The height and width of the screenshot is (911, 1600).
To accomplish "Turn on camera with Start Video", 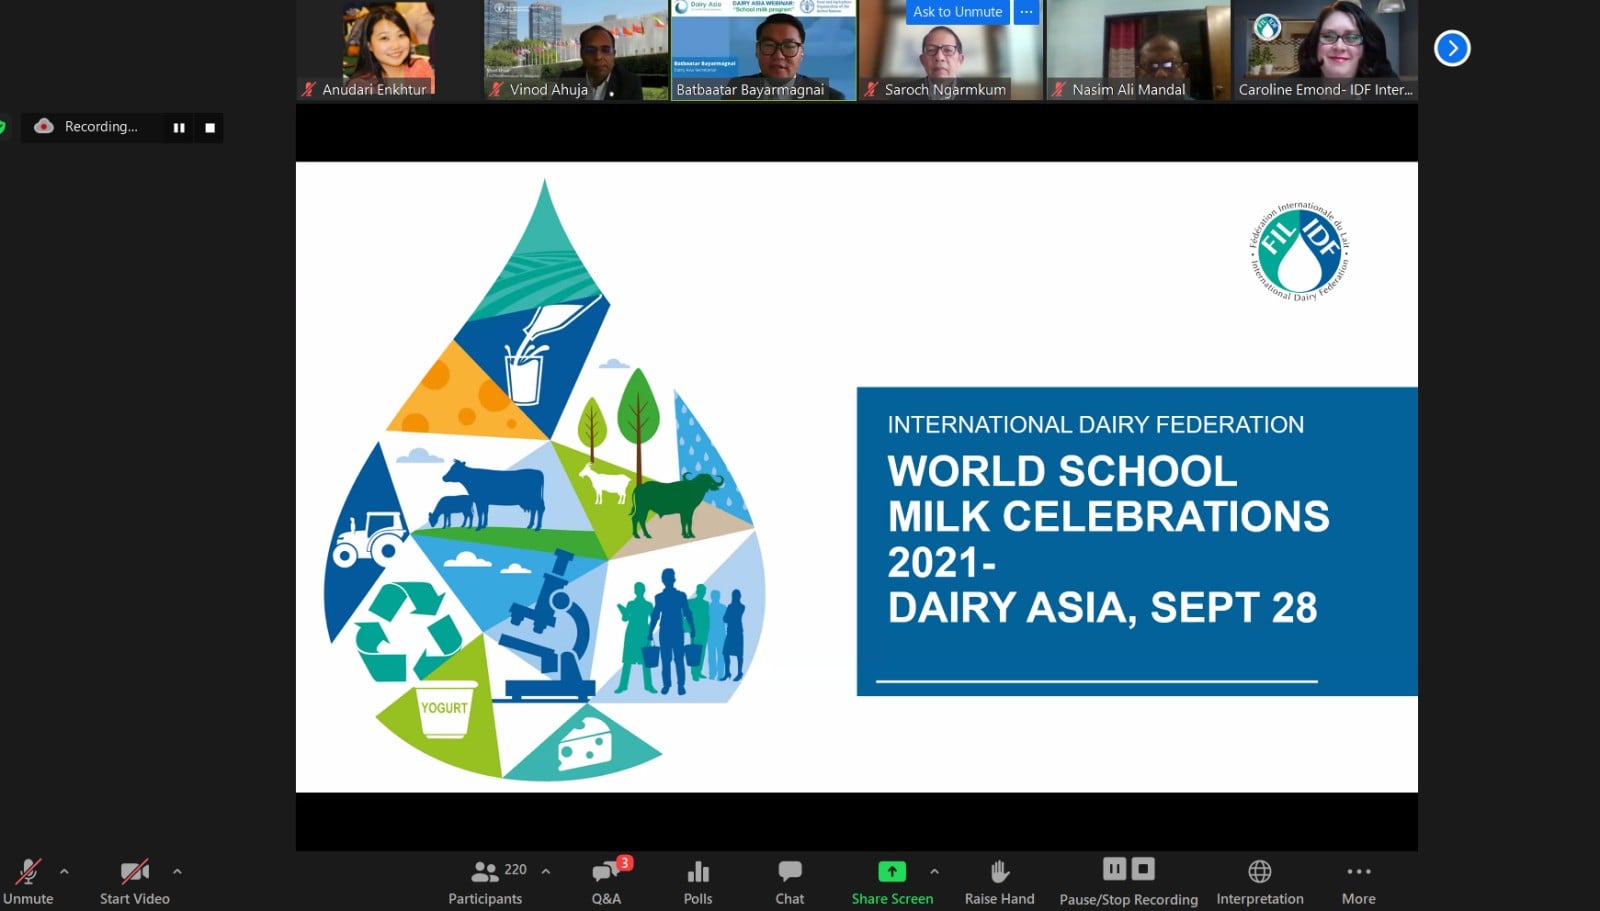I will point(134,882).
